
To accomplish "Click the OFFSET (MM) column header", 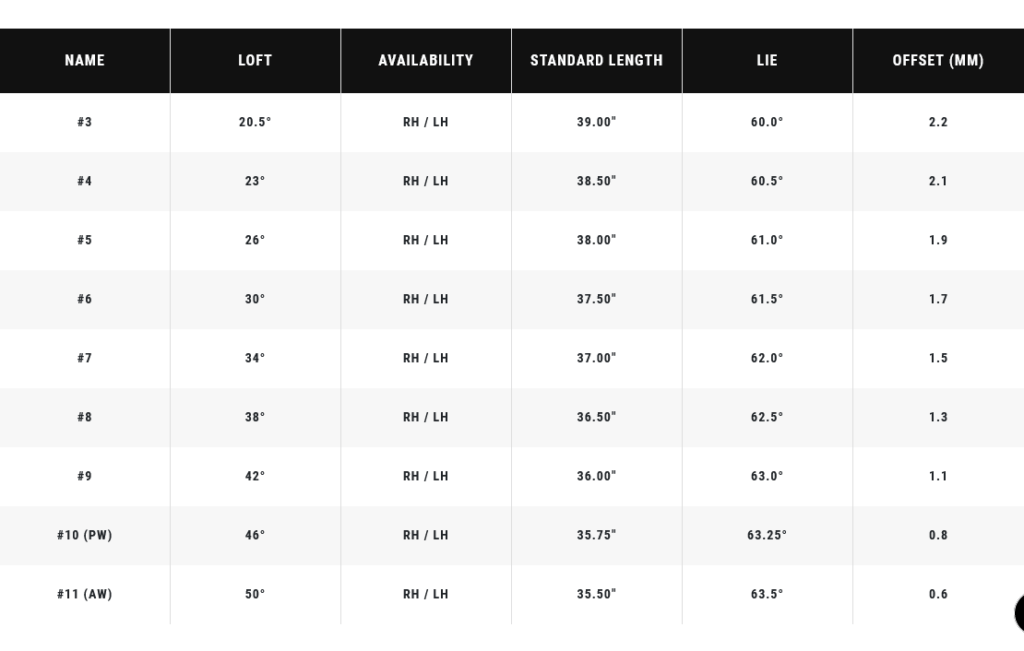I will tap(938, 61).
